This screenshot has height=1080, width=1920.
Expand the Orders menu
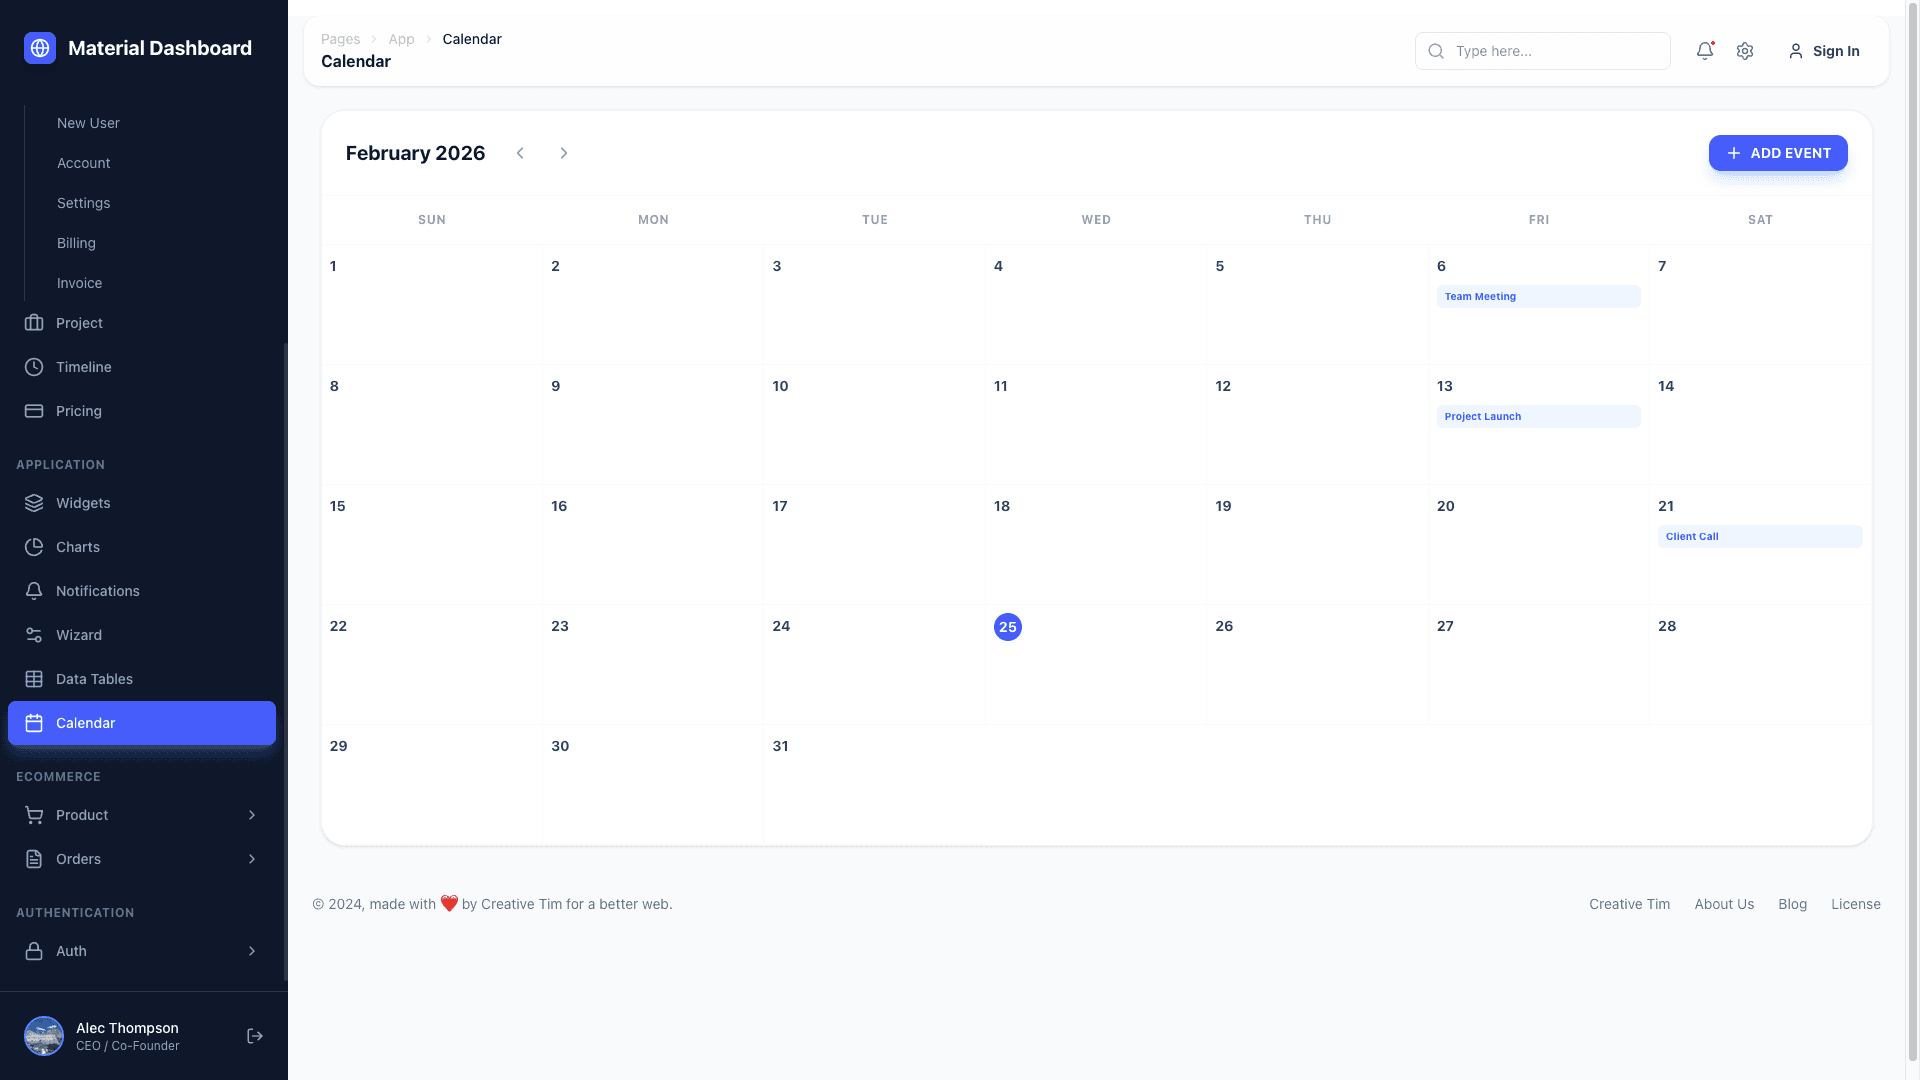pyautogui.click(x=140, y=859)
